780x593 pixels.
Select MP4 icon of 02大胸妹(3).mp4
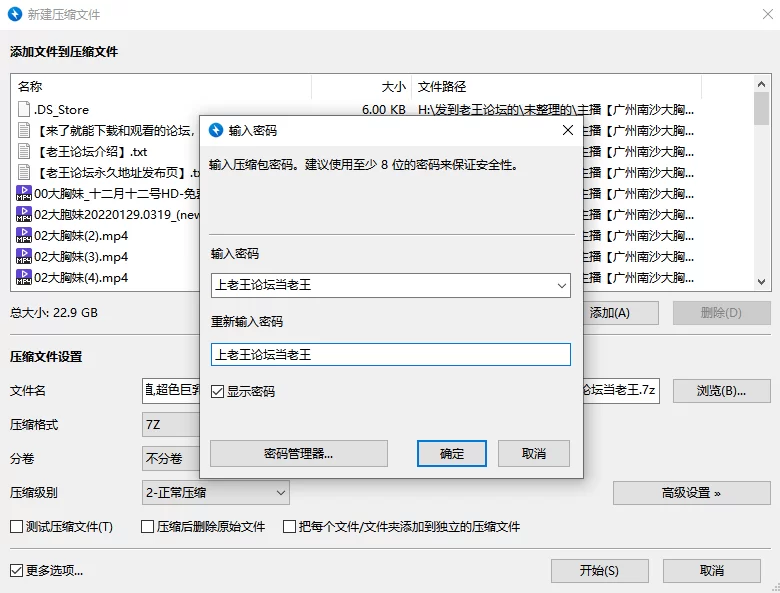click(x=24, y=256)
